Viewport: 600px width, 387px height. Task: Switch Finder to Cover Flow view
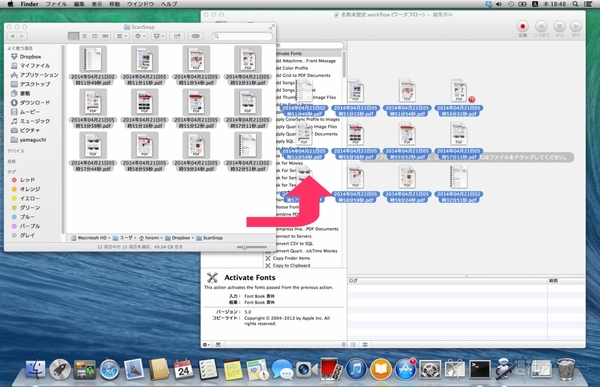(105, 36)
